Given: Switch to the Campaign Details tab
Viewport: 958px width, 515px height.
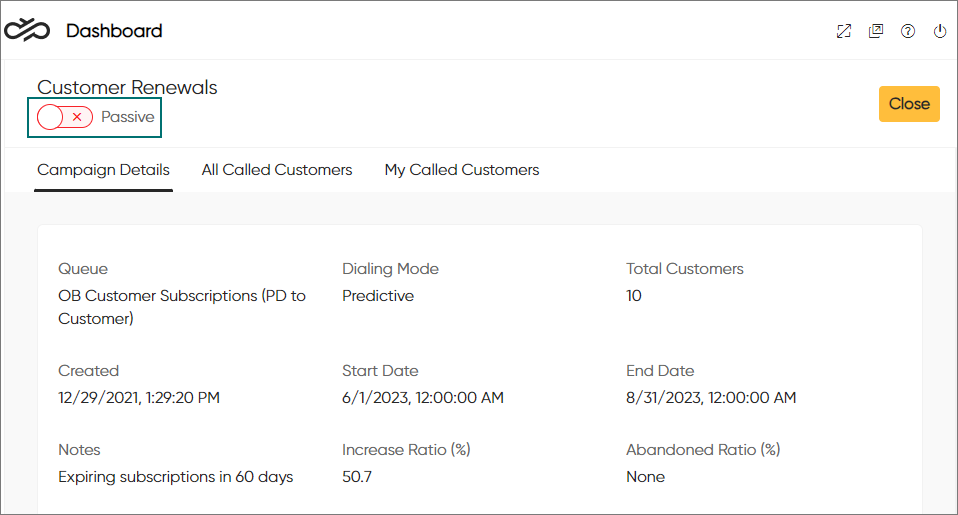Looking at the screenshot, I should [x=103, y=170].
